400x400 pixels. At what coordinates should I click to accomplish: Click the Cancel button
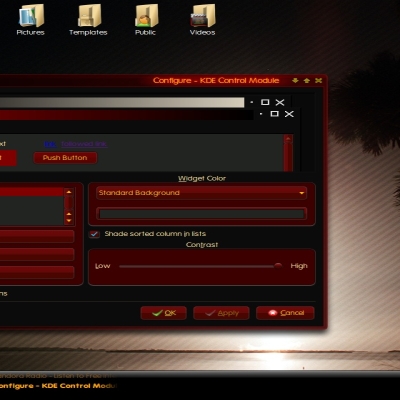285,313
